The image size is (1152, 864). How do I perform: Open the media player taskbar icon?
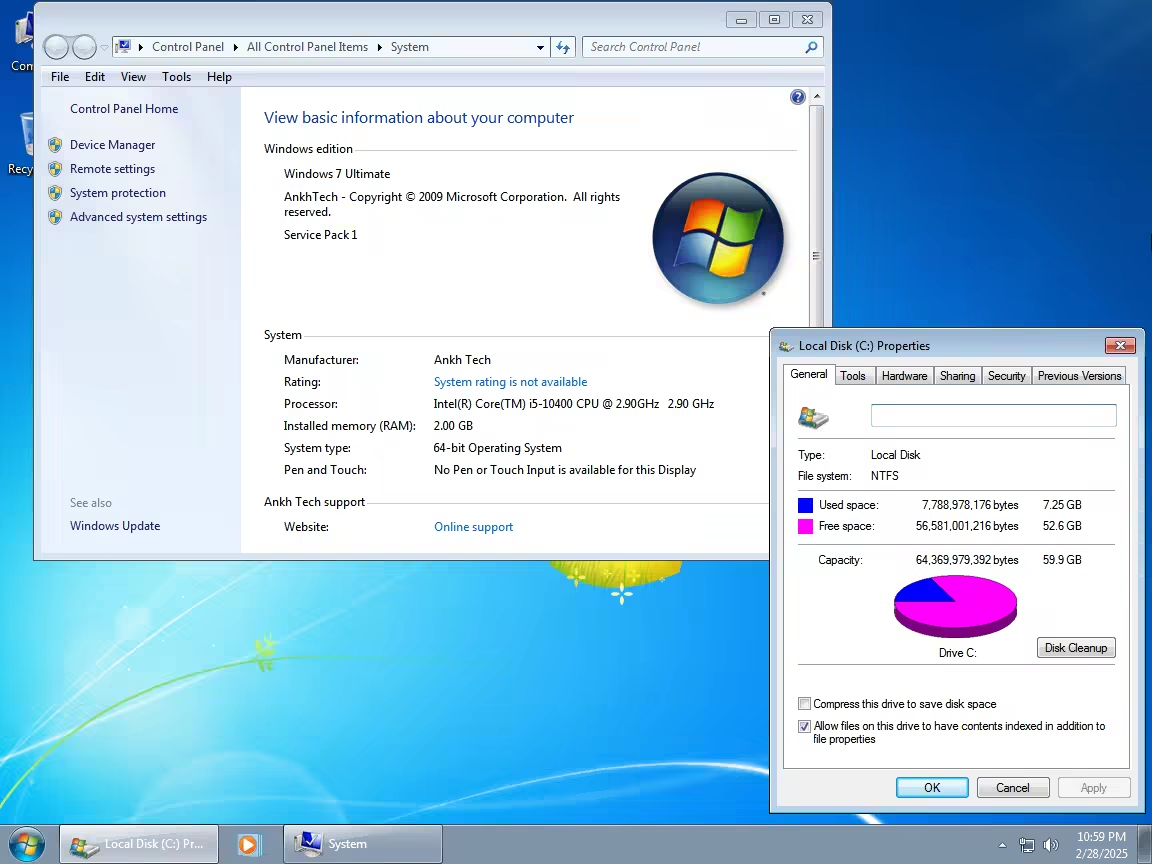pos(249,844)
